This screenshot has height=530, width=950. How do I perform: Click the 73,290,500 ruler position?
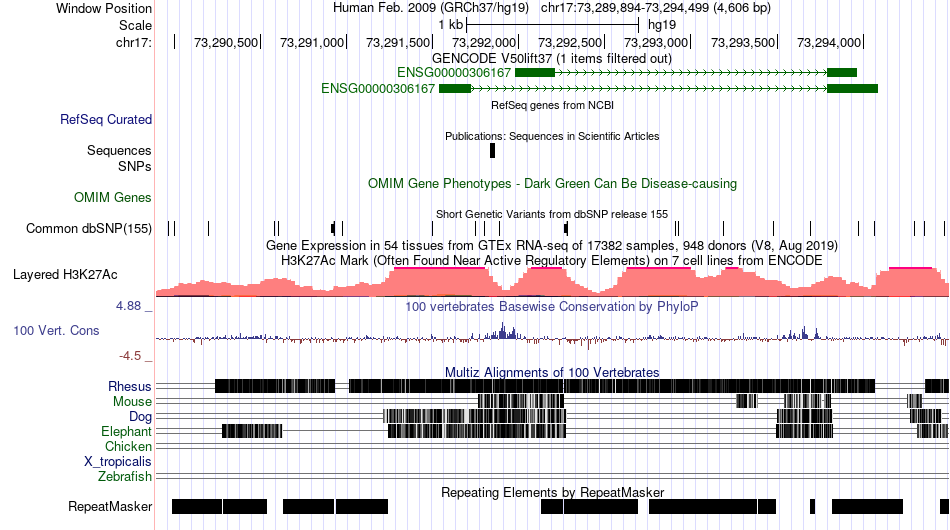pos(226,42)
